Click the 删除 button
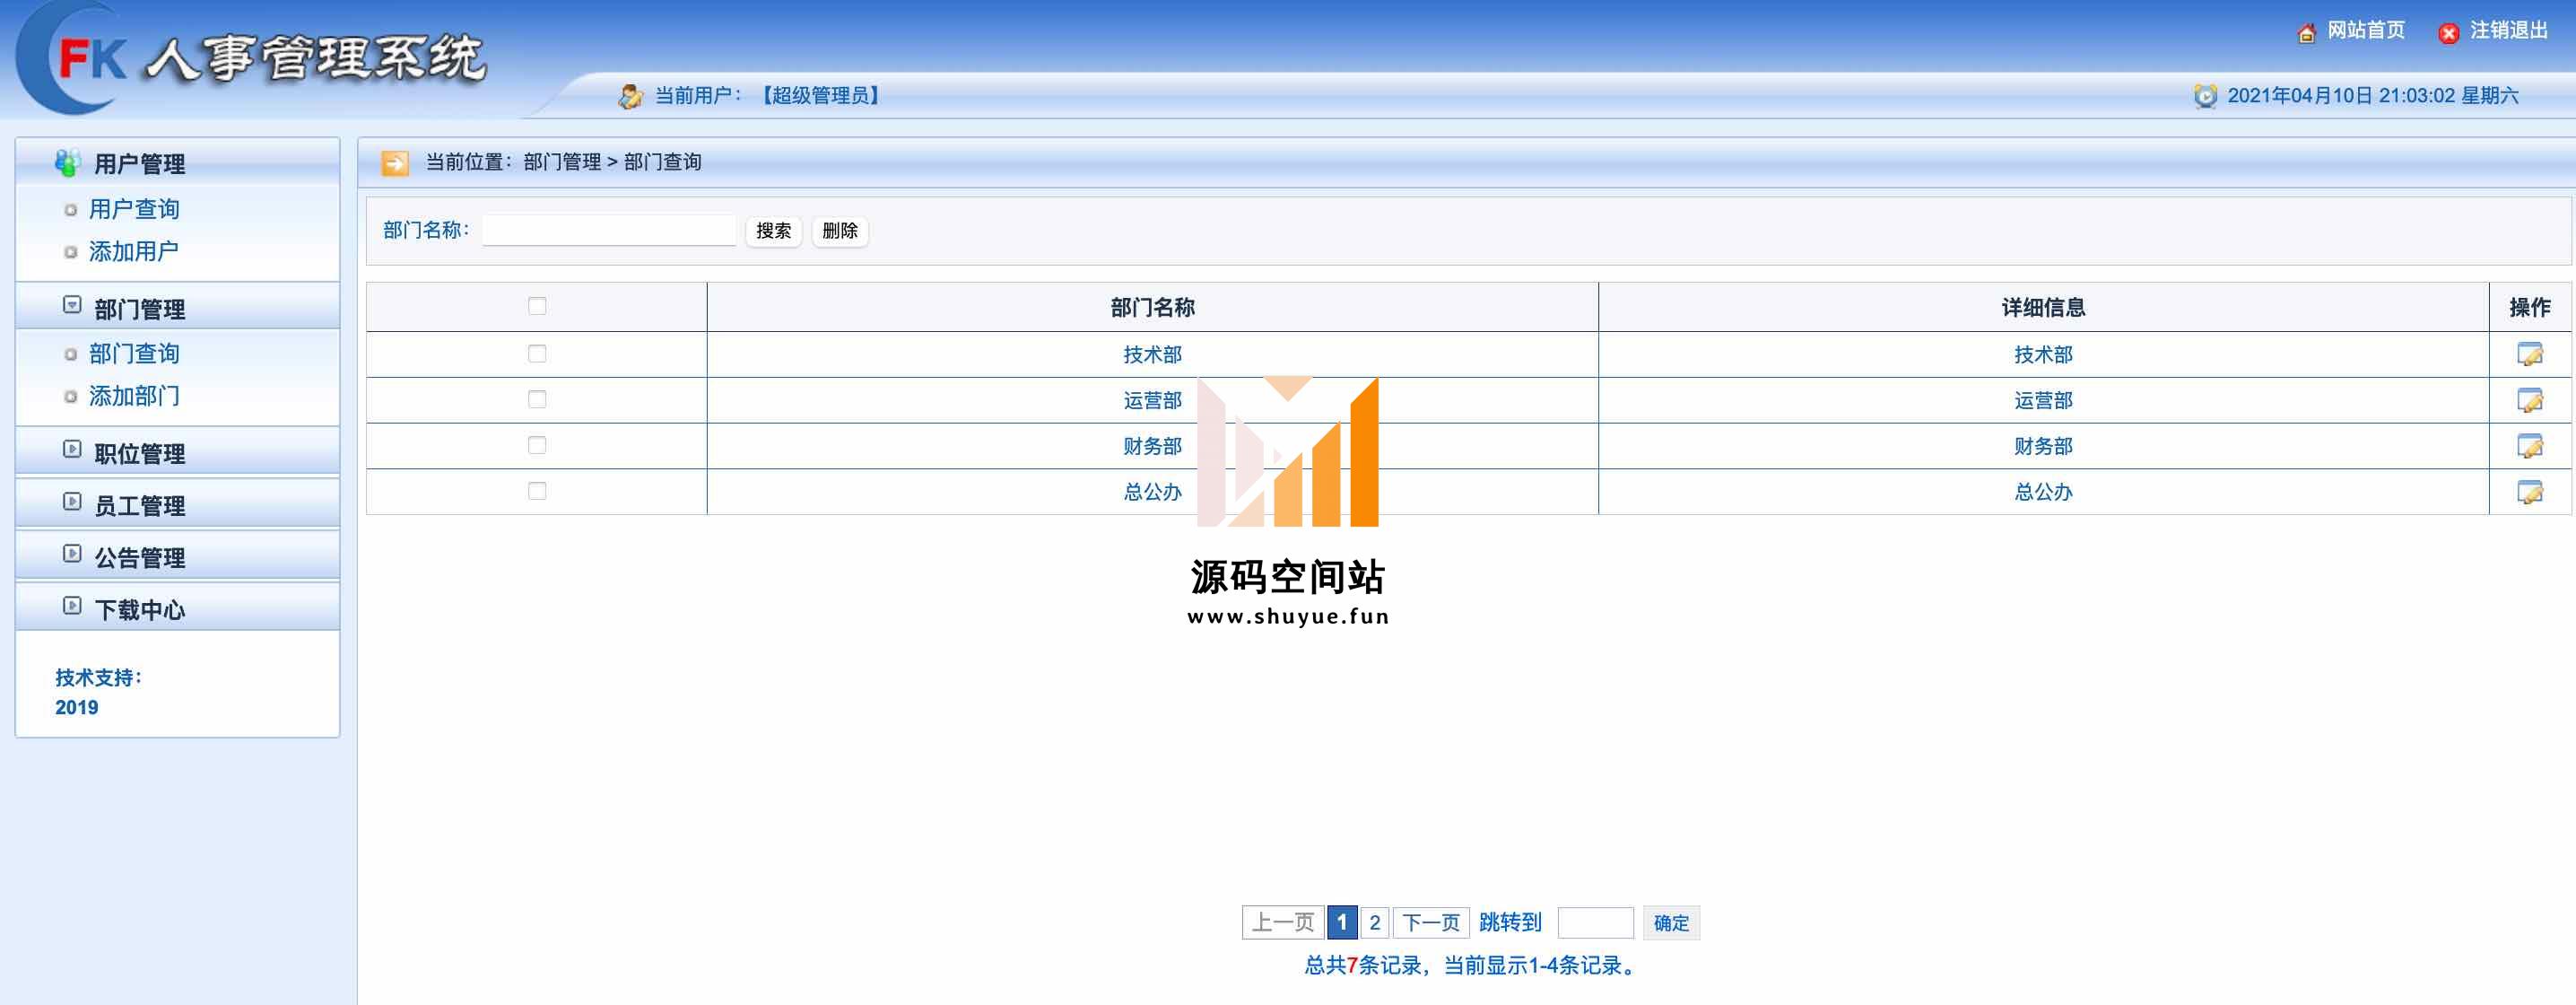The height and width of the screenshot is (1005, 2576). 840,231
